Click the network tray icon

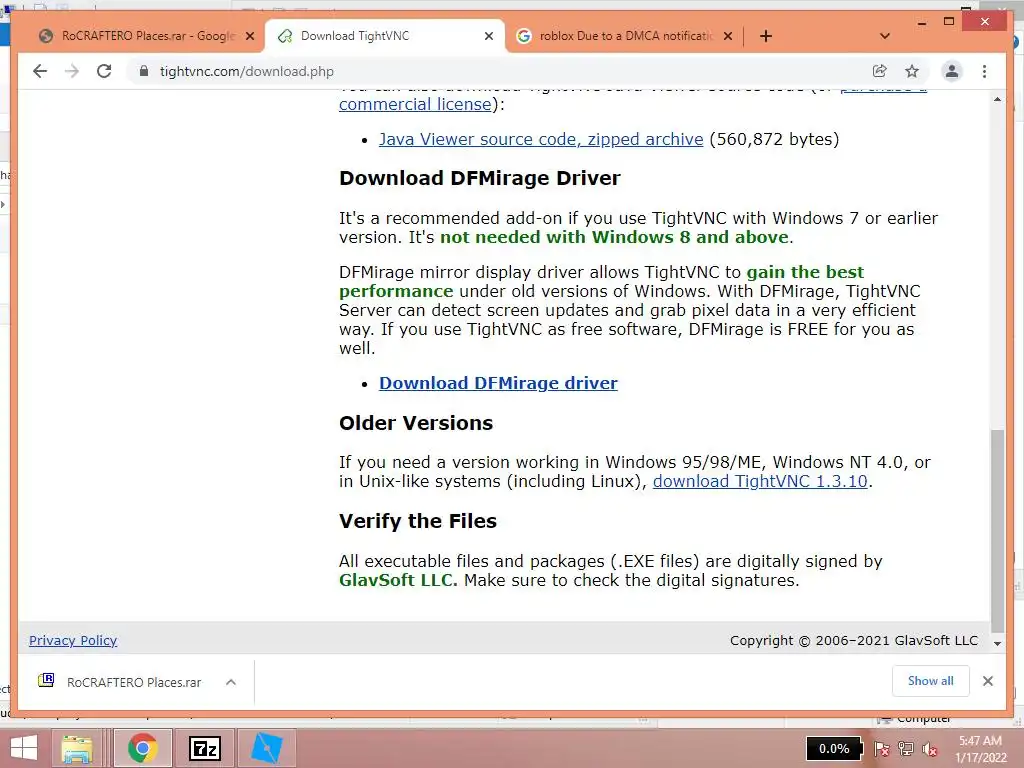906,749
